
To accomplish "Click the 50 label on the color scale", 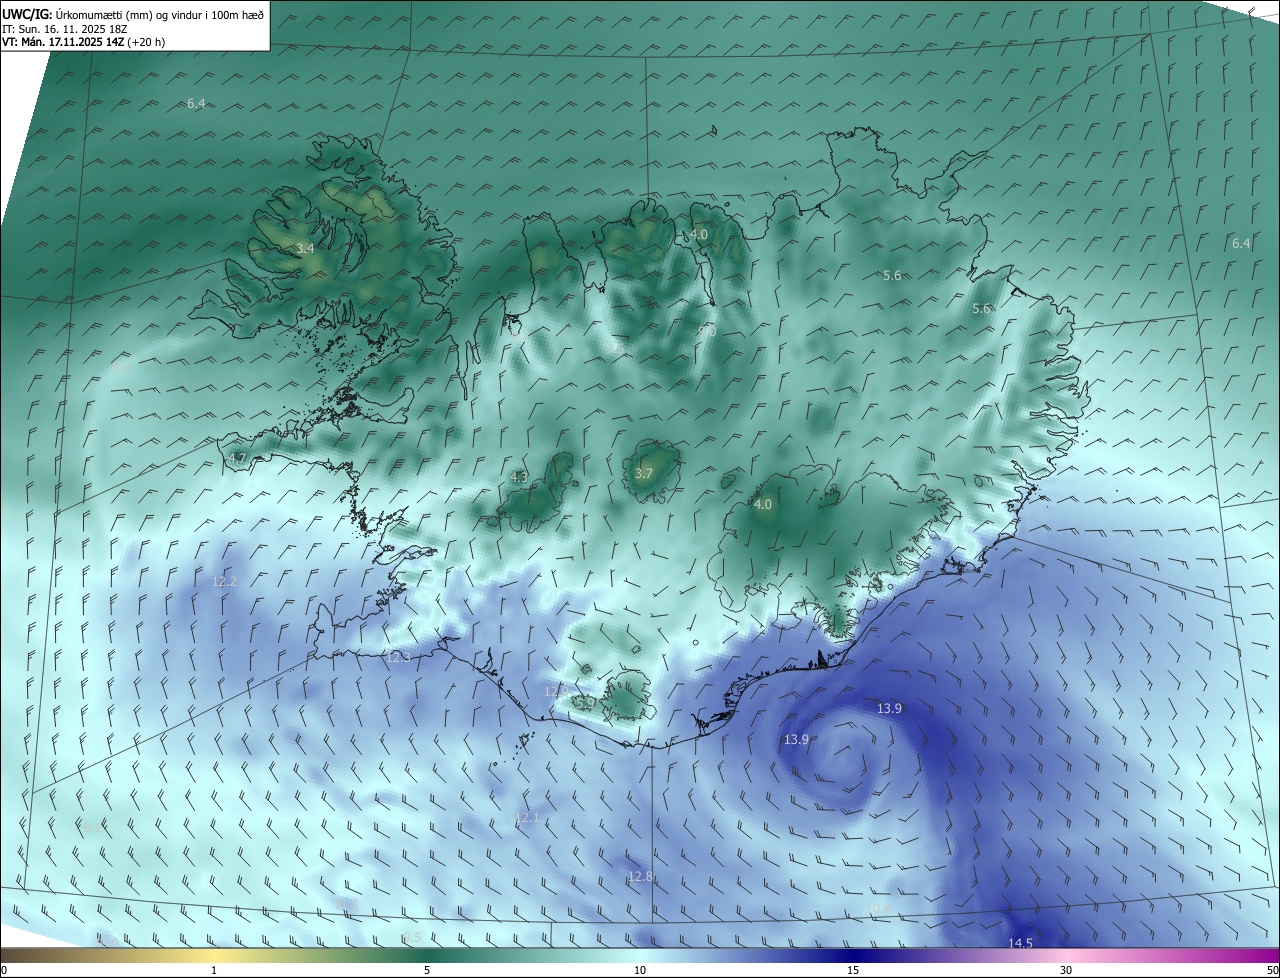I will [x=1272, y=970].
